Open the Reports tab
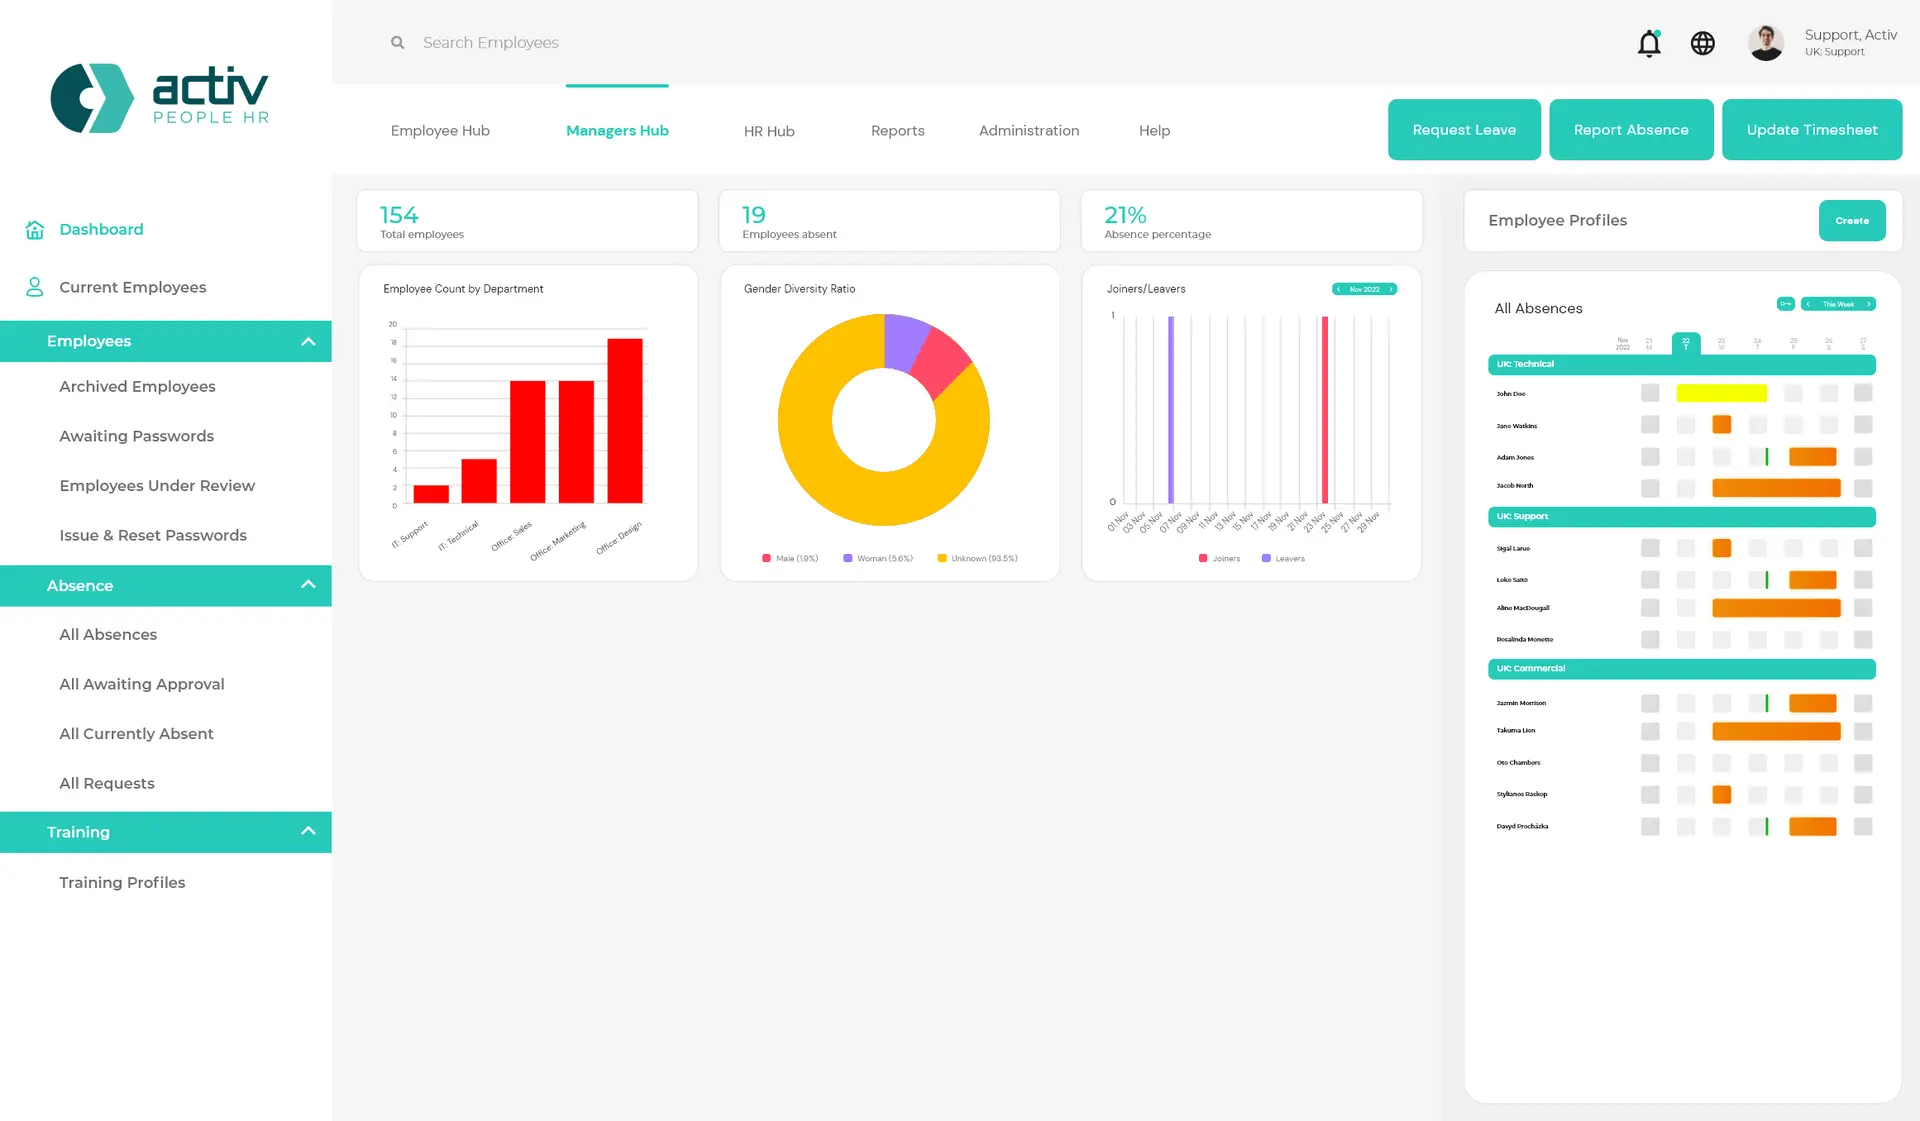 pos(897,131)
